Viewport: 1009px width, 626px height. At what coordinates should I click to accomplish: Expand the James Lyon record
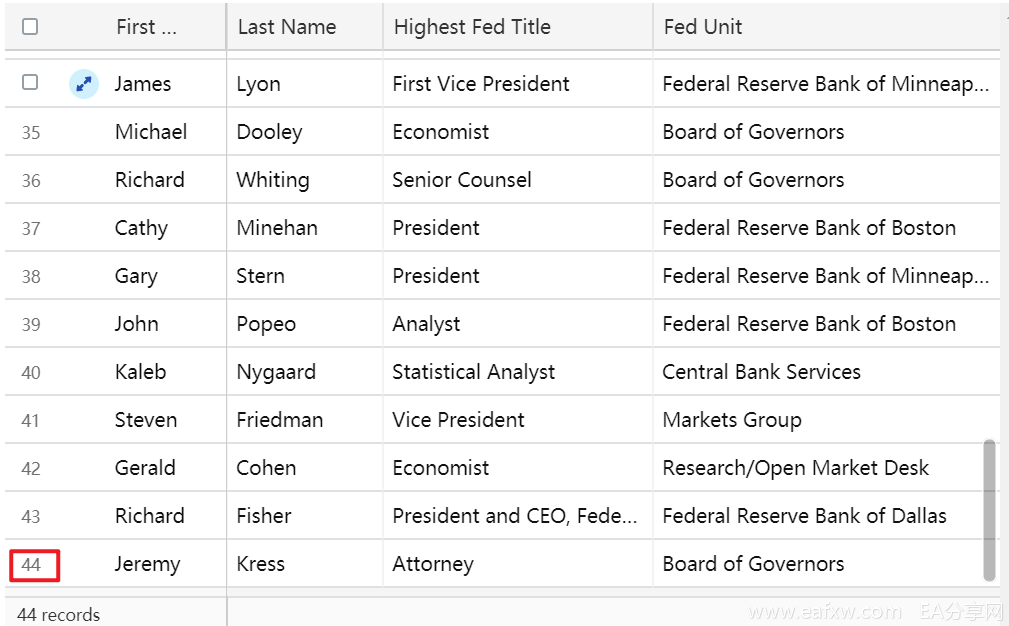pos(84,84)
